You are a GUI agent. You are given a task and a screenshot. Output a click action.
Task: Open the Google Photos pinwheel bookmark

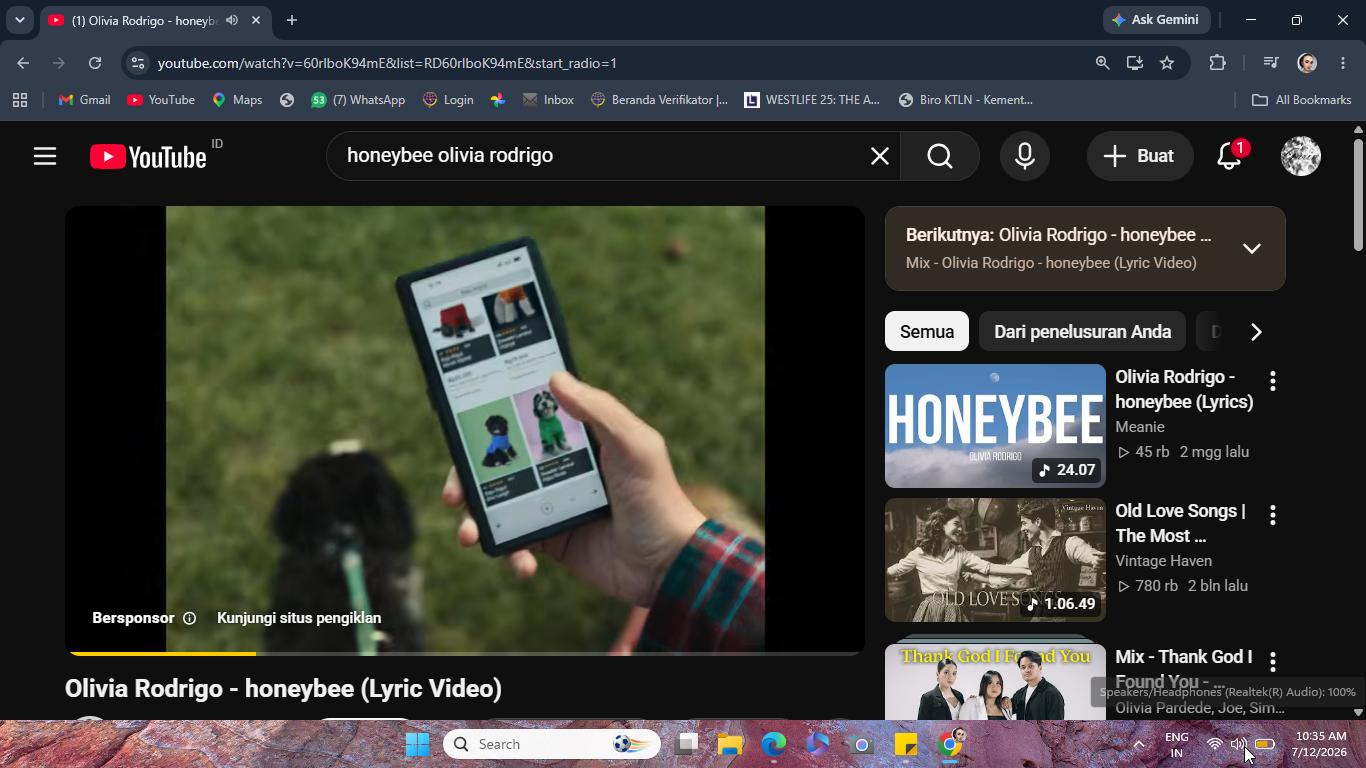498,100
